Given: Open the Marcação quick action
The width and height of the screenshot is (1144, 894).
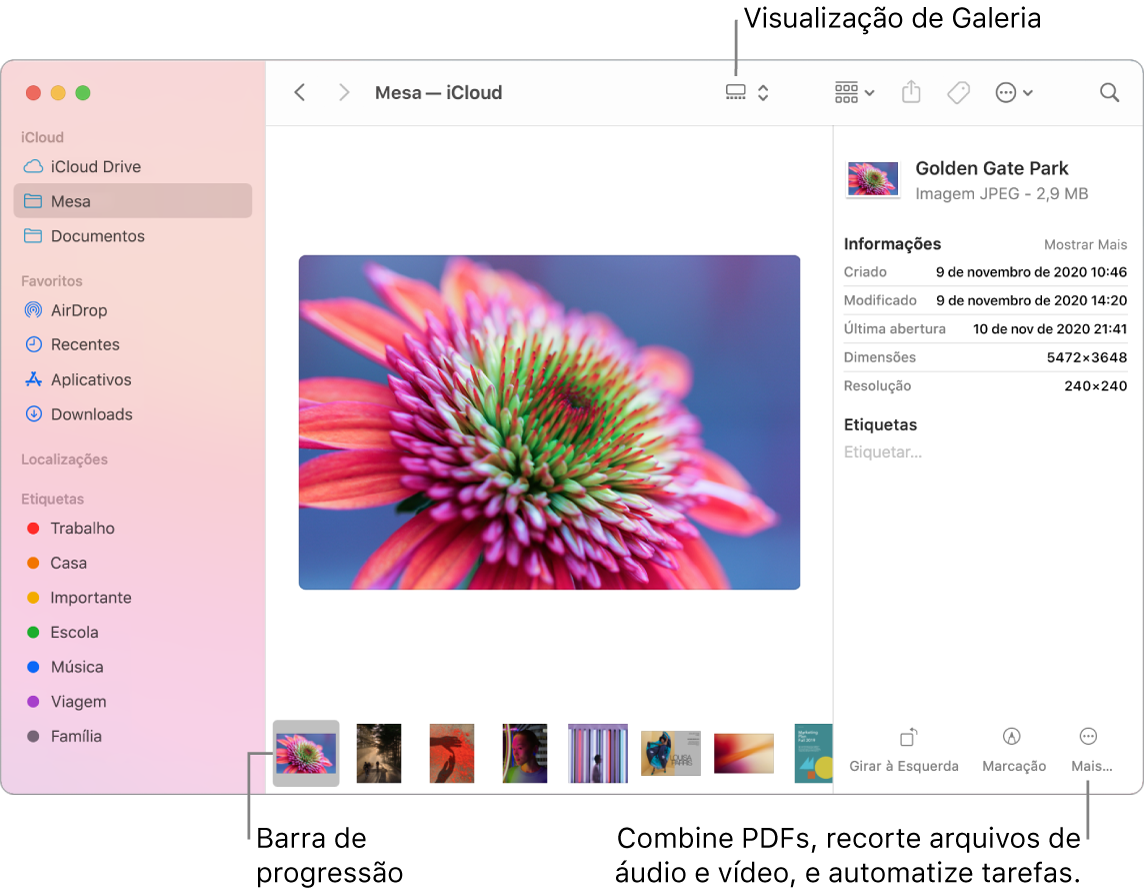Looking at the screenshot, I should tap(1013, 750).
